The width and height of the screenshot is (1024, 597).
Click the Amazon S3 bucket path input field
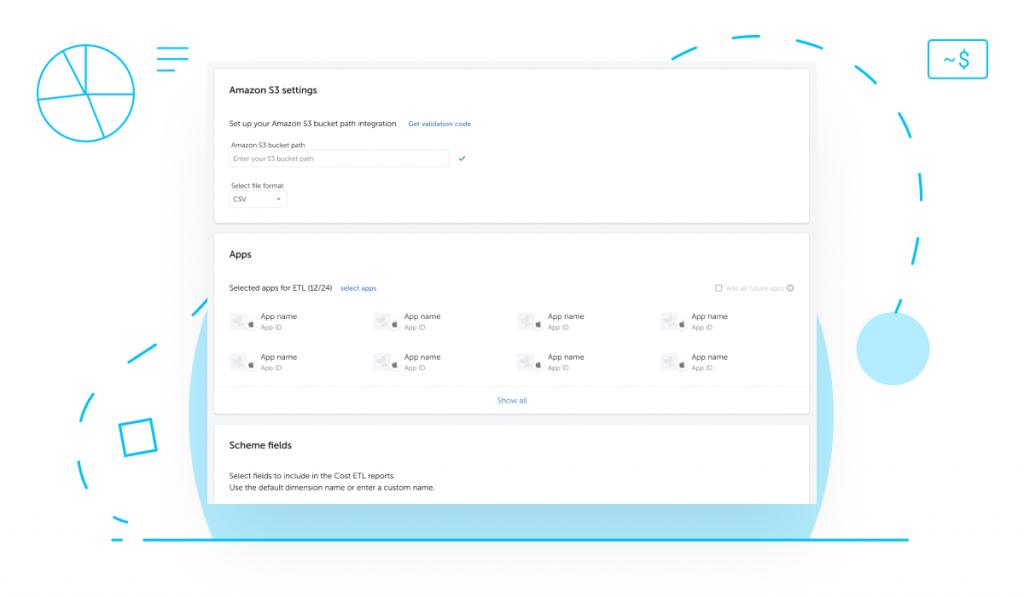pos(339,159)
